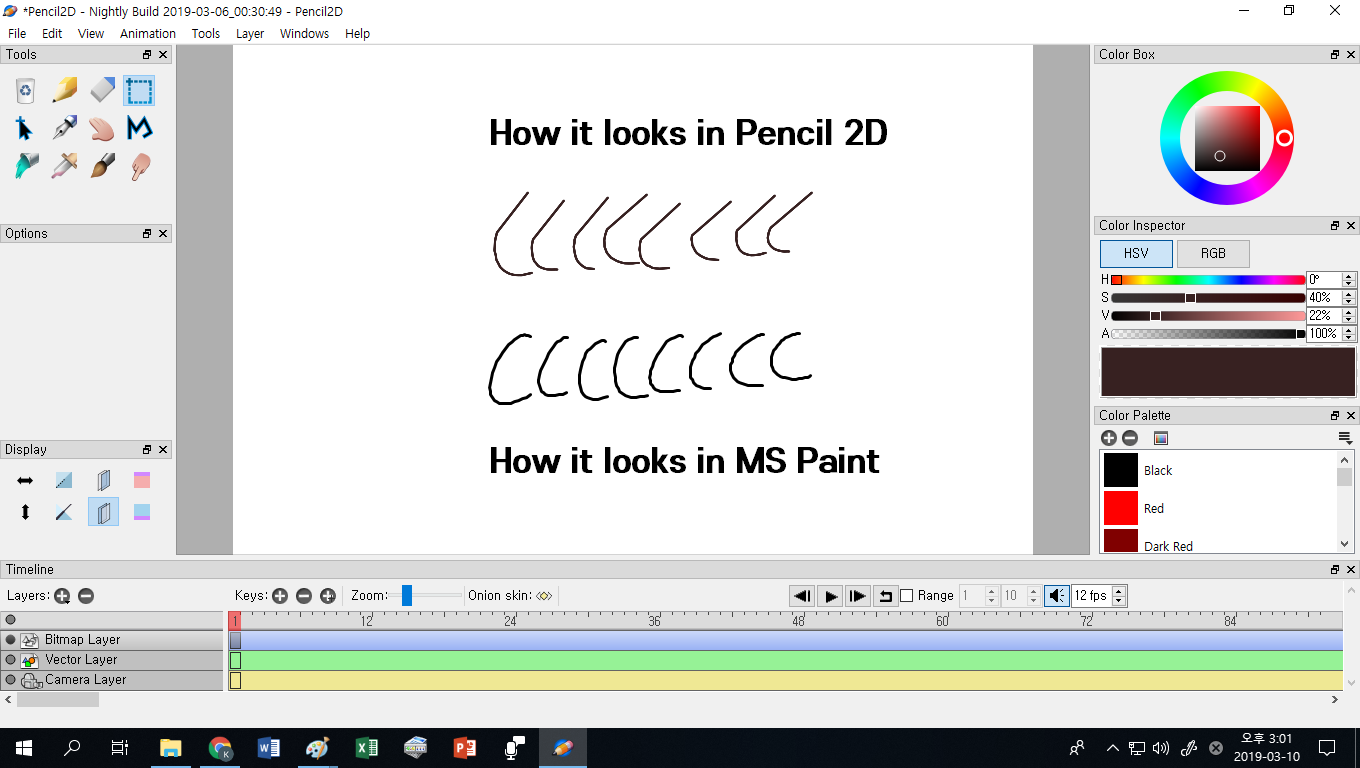Switch Color Inspector to HSV
Image resolution: width=1360 pixels, height=768 pixels.
click(x=1136, y=253)
